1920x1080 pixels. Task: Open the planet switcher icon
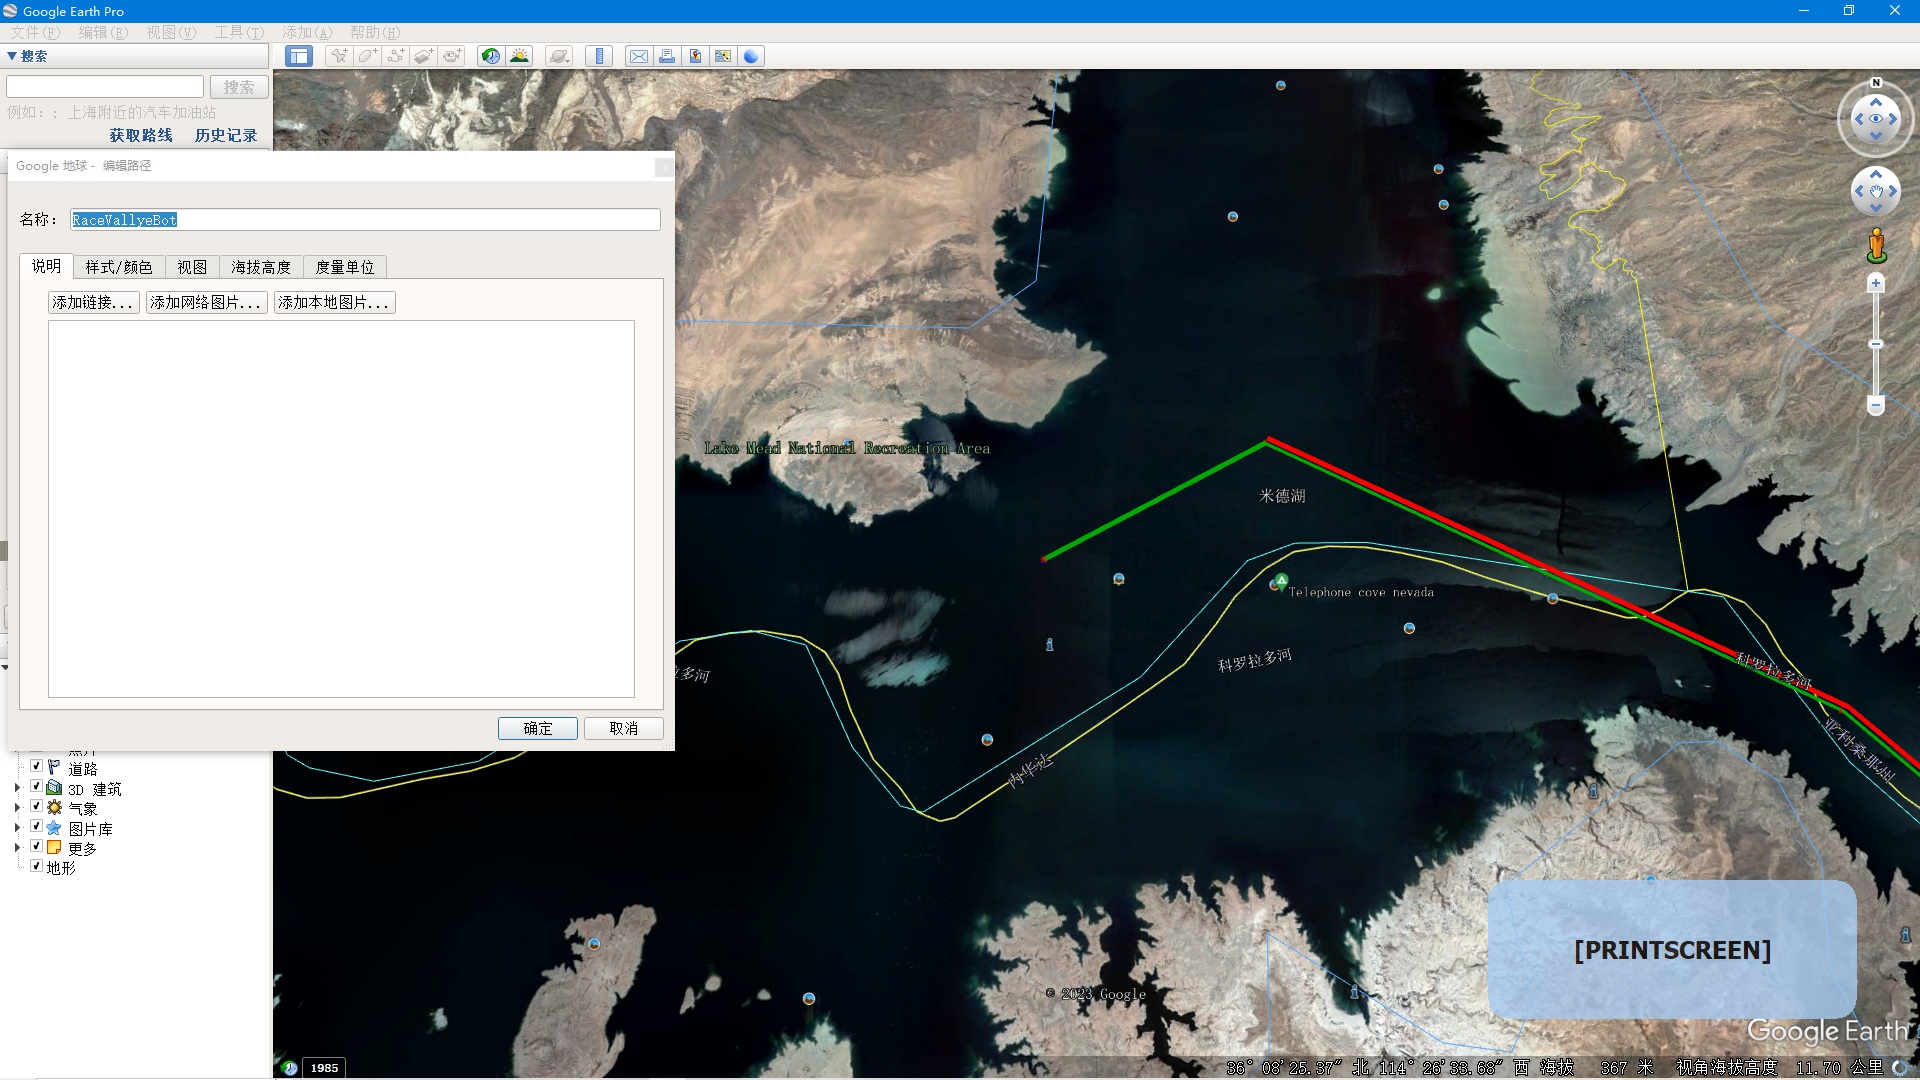pos(560,56)
